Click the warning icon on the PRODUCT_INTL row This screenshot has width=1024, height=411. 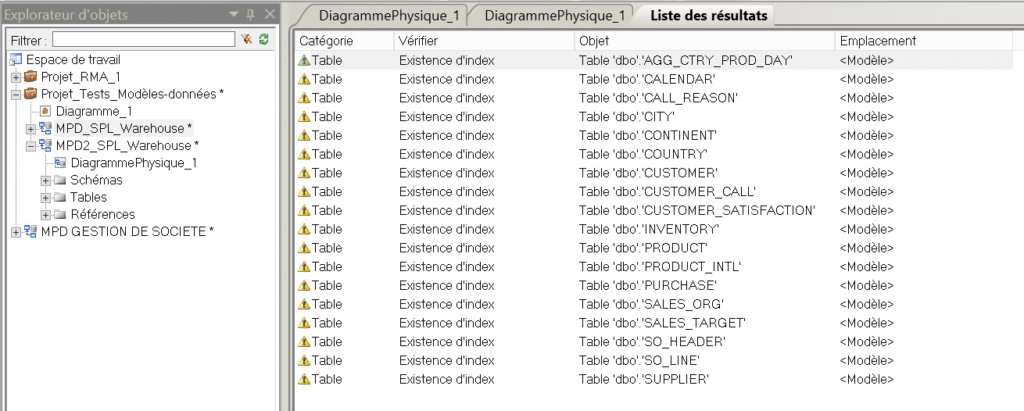304,267
